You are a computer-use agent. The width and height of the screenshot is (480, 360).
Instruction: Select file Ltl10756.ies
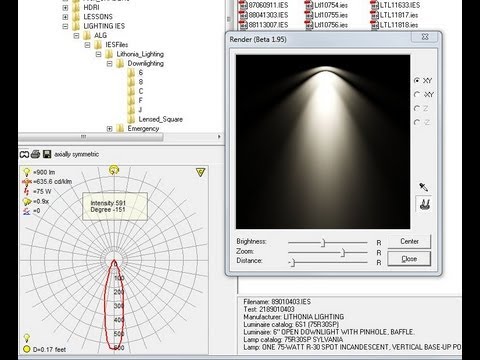[326, 25]
